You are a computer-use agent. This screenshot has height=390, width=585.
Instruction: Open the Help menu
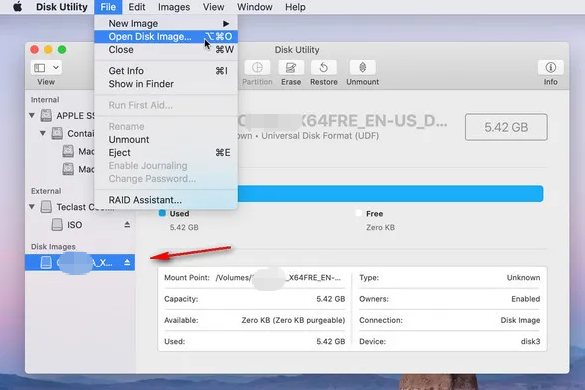pyautogui.click(x=295, y=7)
